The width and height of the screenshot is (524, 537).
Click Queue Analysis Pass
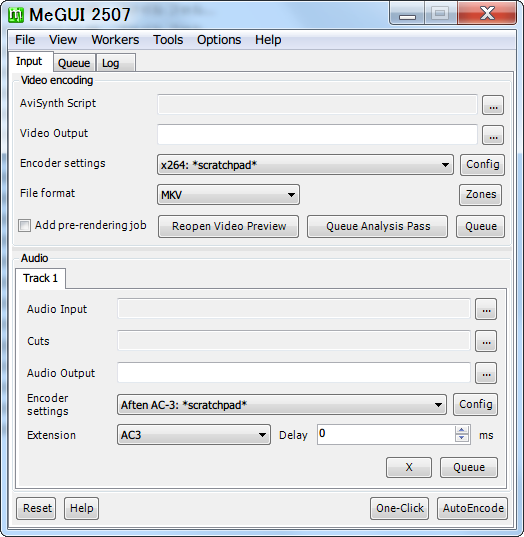pos(377,226)
